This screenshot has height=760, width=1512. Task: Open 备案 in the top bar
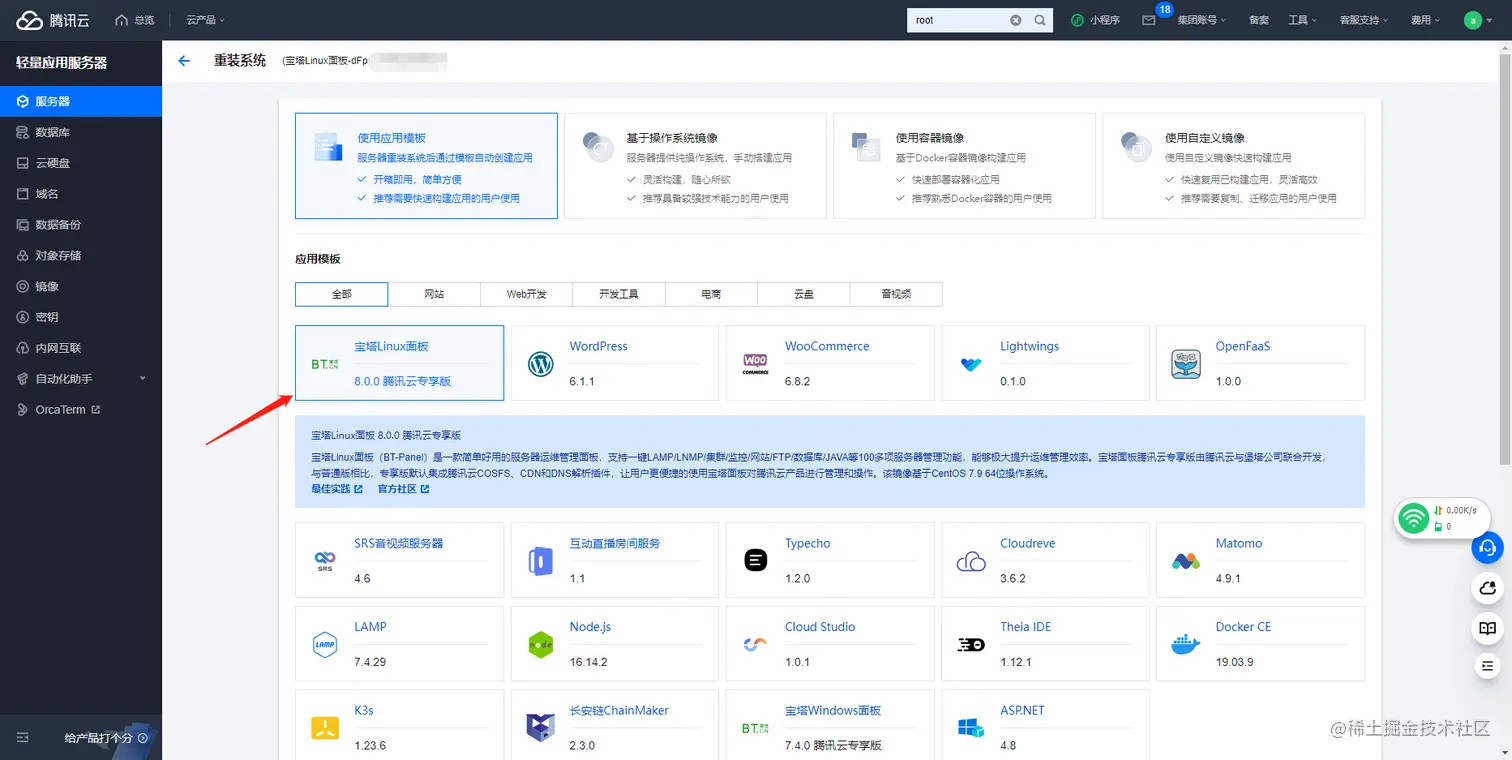pos(1259,20)
